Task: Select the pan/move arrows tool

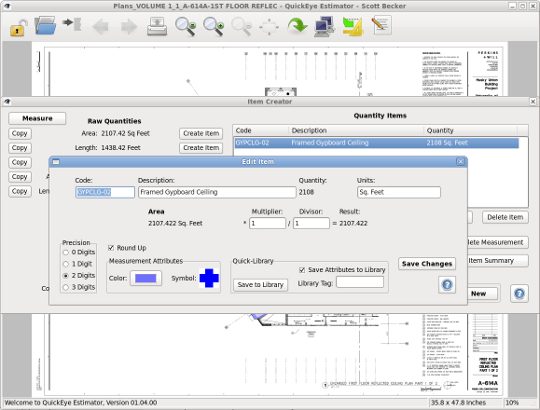Action: pos(269,27)
